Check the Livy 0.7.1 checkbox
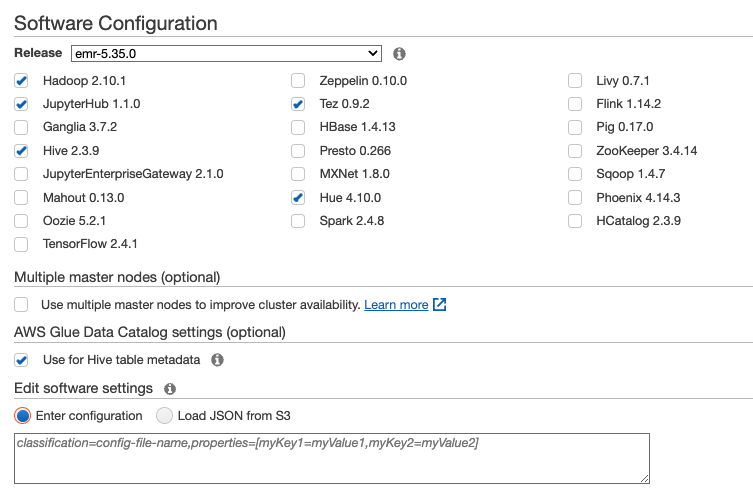 point(575,81)
